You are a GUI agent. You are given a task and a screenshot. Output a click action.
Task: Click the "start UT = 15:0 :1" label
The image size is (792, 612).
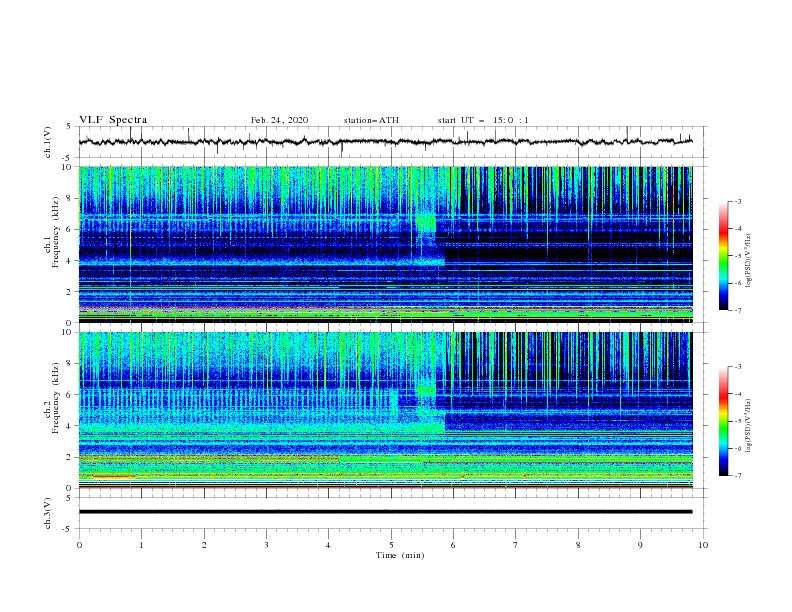click(x=483, y=120)
